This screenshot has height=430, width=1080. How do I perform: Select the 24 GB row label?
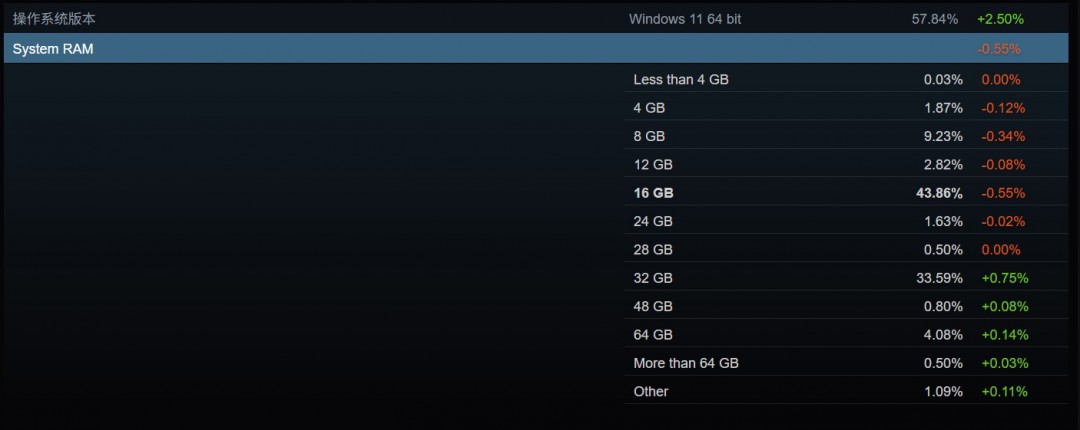[x=653, y=221]
